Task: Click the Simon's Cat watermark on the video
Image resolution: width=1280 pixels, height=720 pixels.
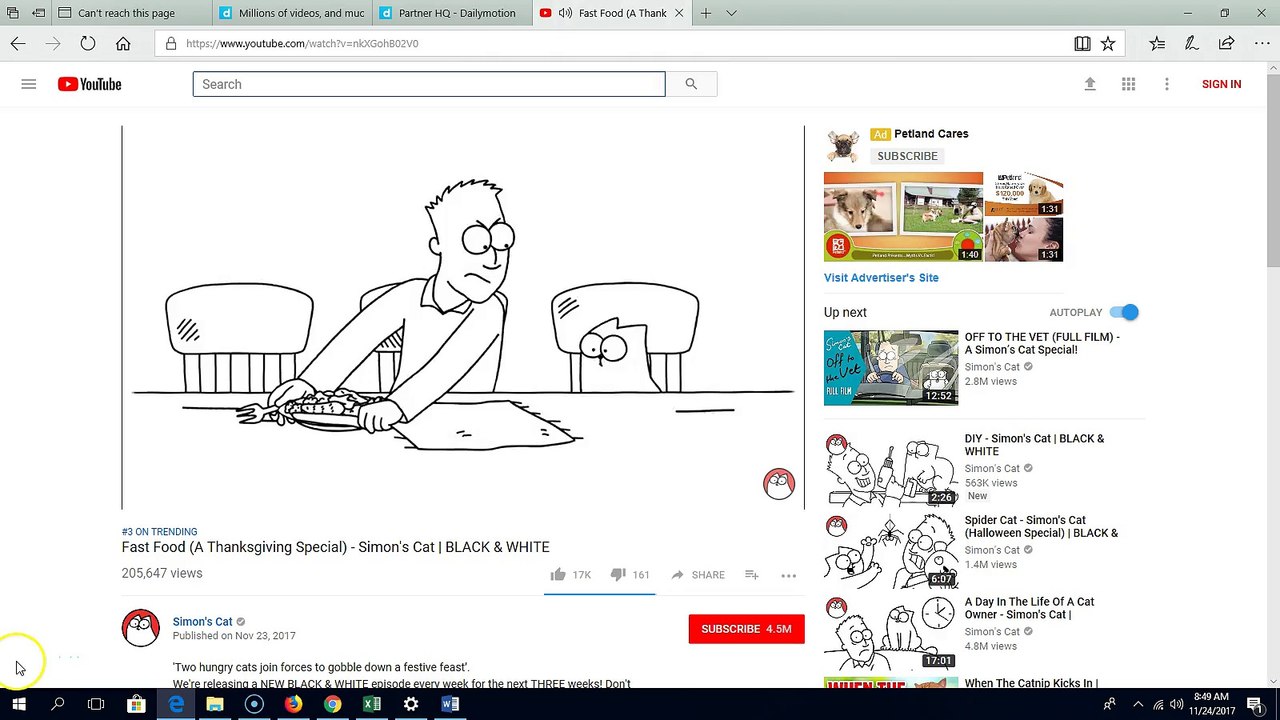Action: click(x=779, y=484)
